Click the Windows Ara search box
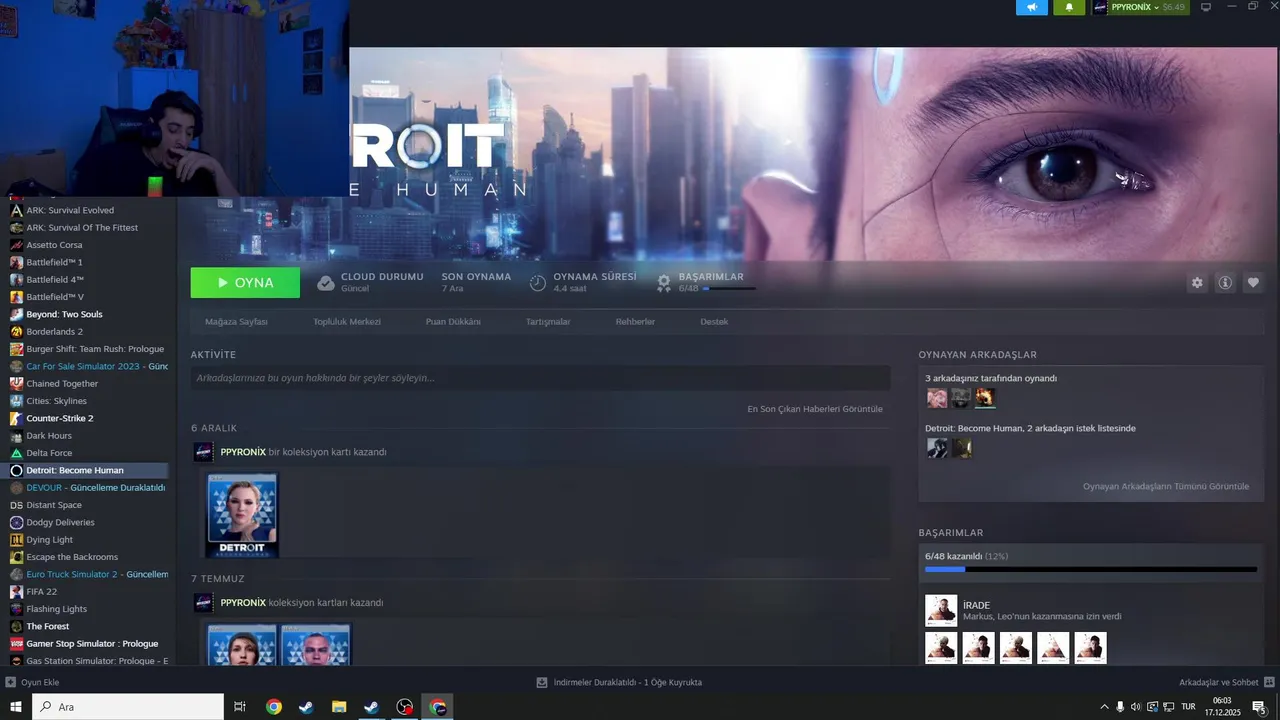 128,707
